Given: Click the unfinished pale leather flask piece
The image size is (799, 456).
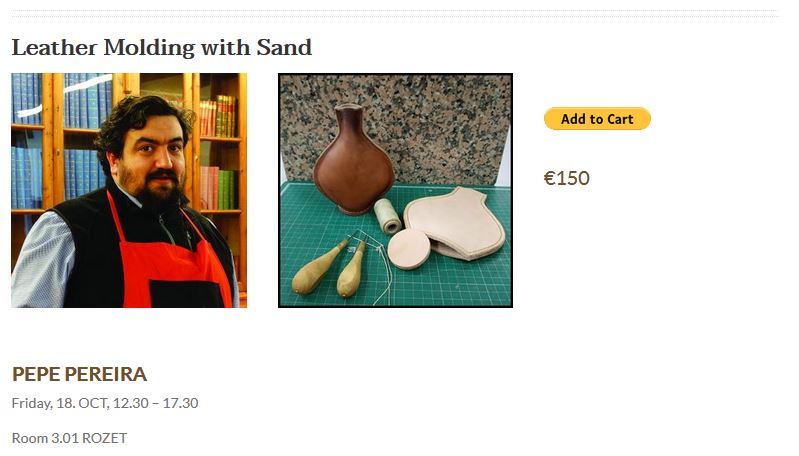Looking at the screenshot, I should pyautogui.click(x=456, y=223).
